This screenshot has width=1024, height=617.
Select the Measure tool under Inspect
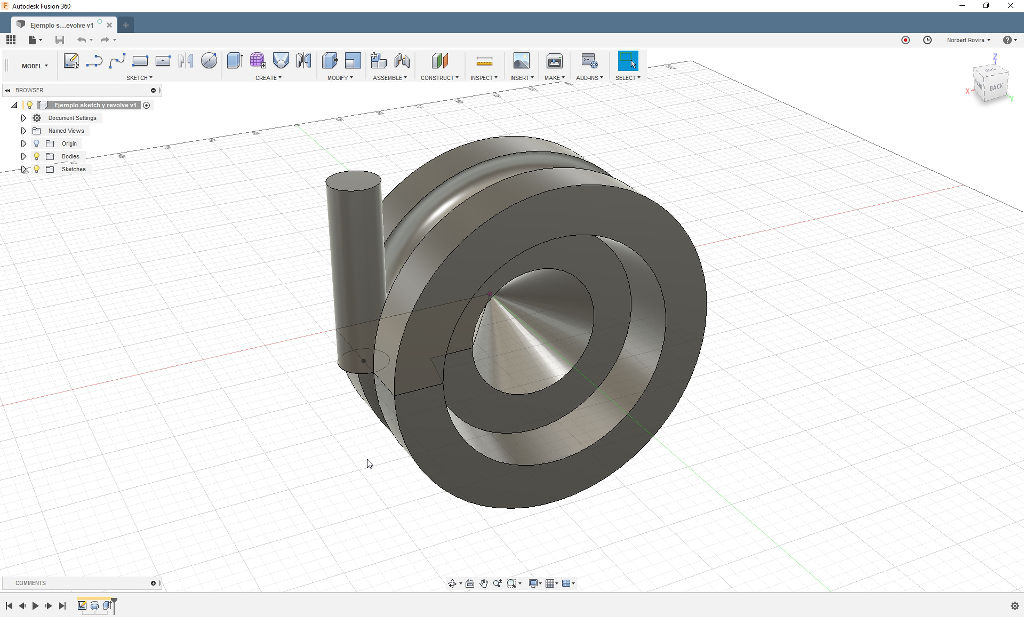[x=484, y=61]
